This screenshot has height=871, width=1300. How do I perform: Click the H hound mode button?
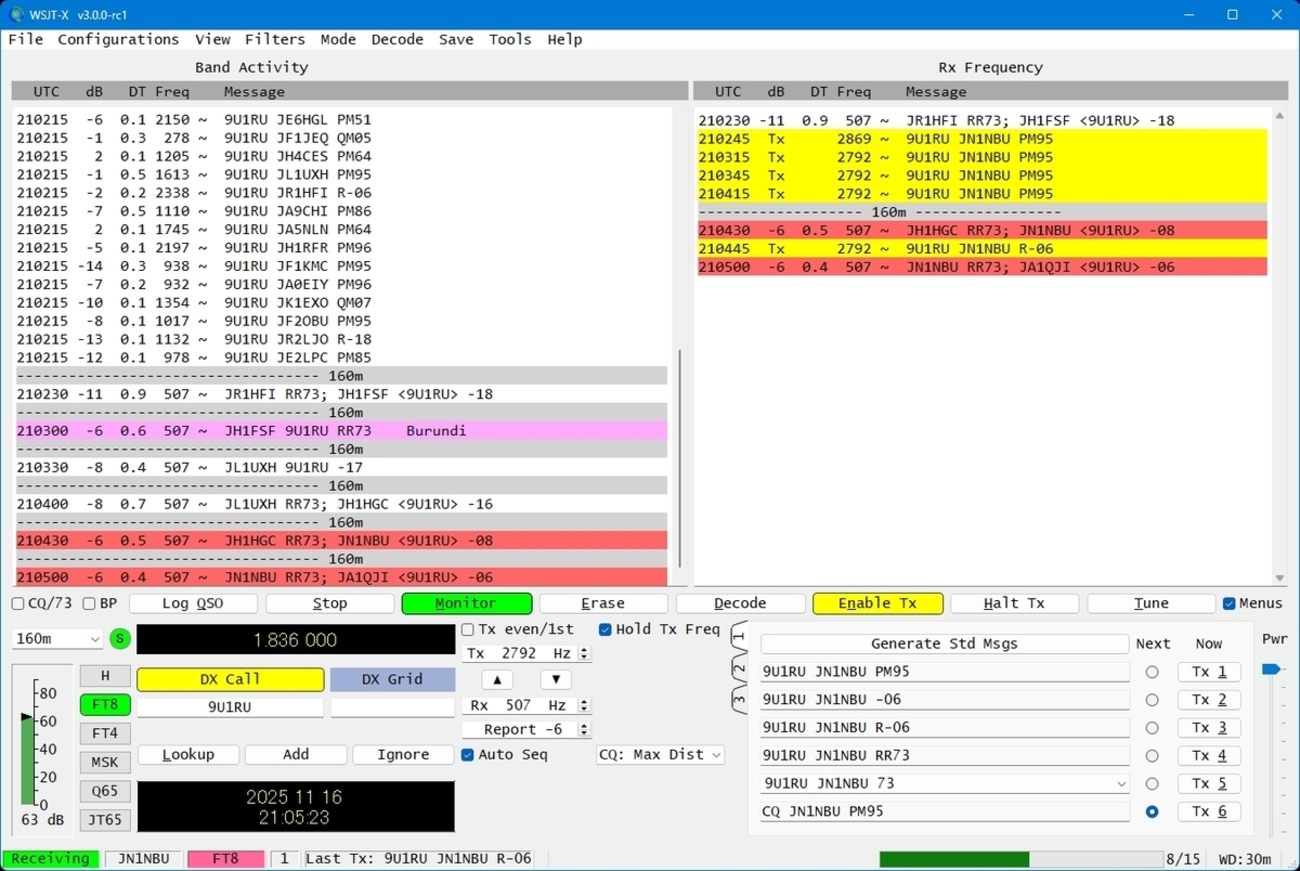pos(104,677)
